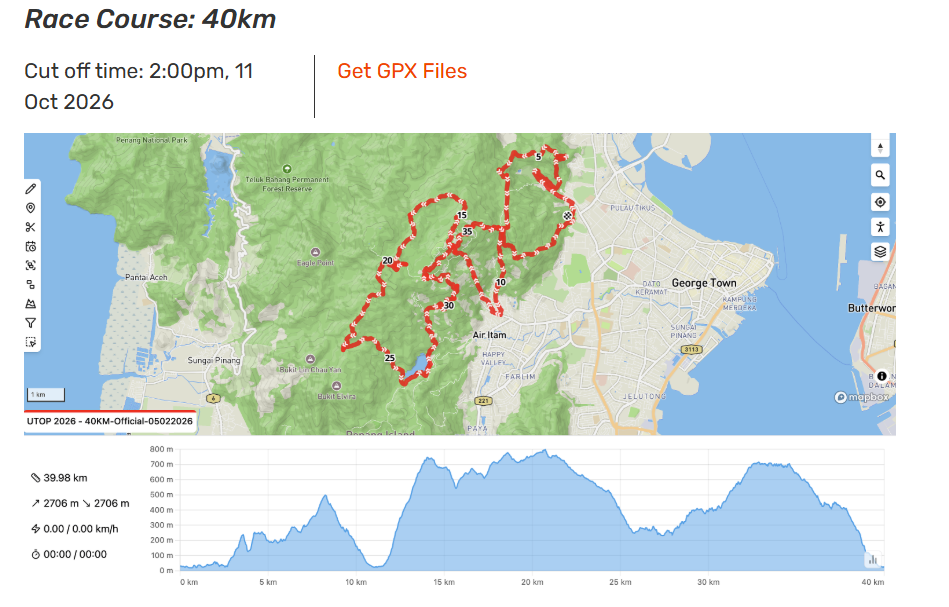Open the Get GPX Files link

[x=402, y=71]
